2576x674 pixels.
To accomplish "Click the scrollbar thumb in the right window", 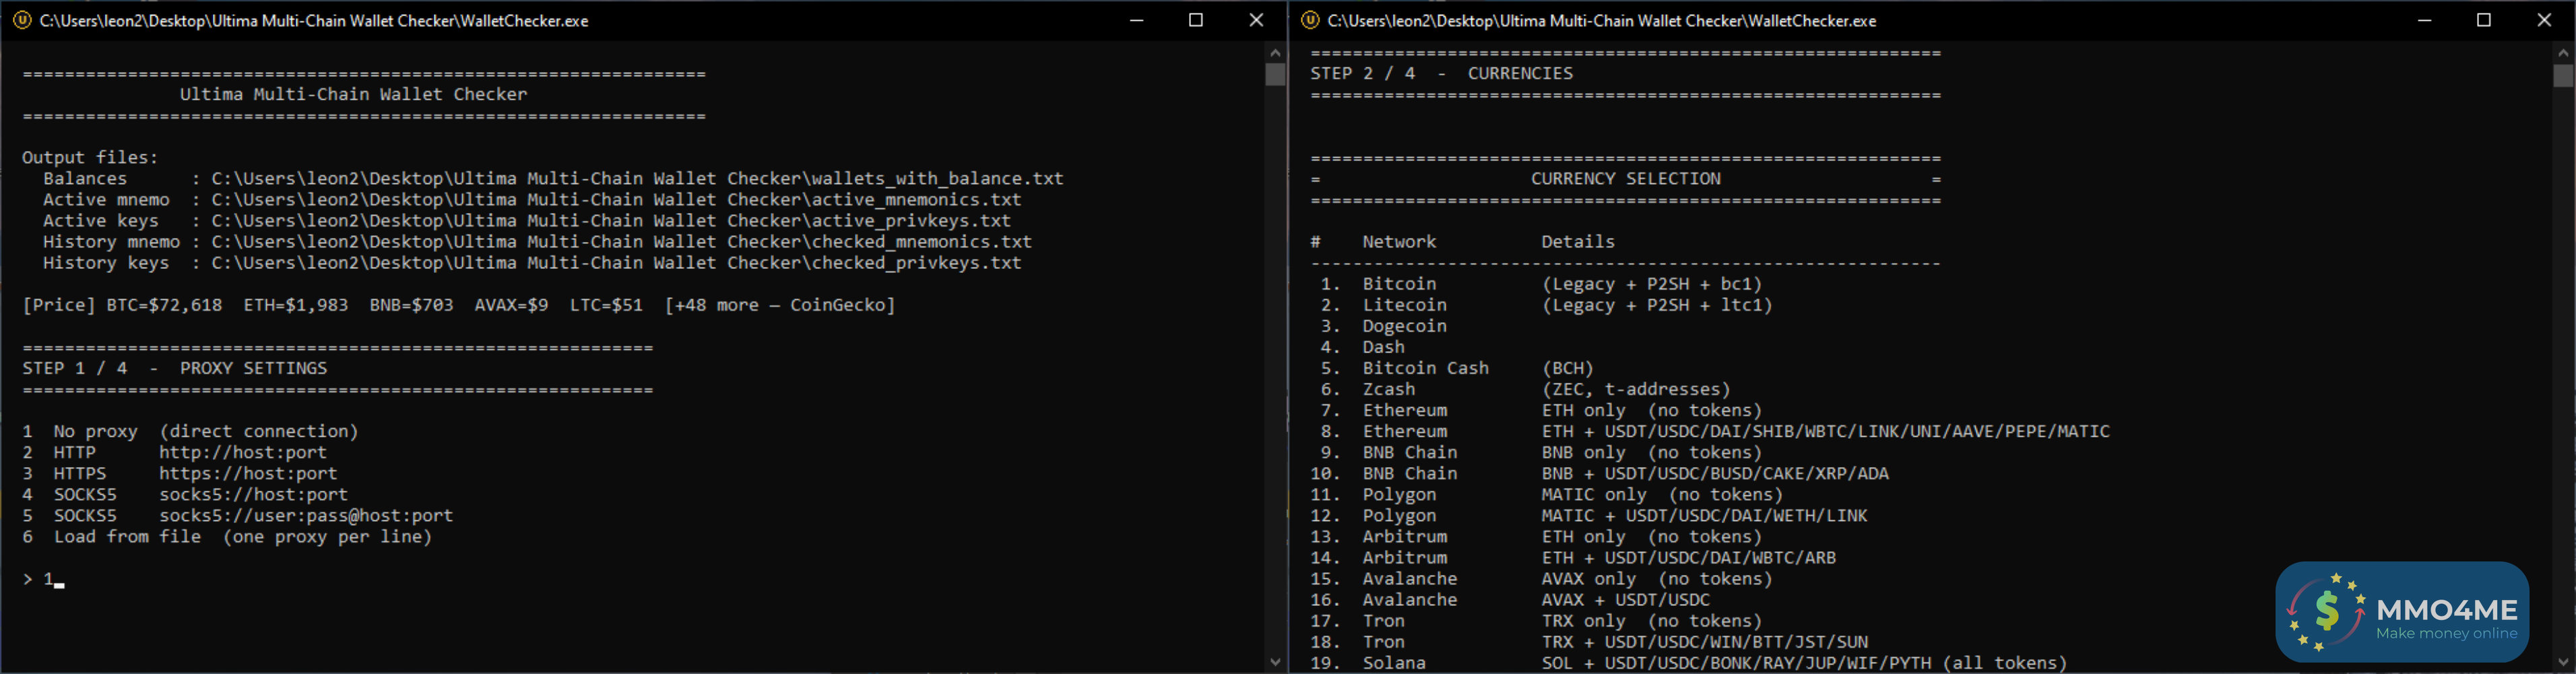I will 2563,76.
